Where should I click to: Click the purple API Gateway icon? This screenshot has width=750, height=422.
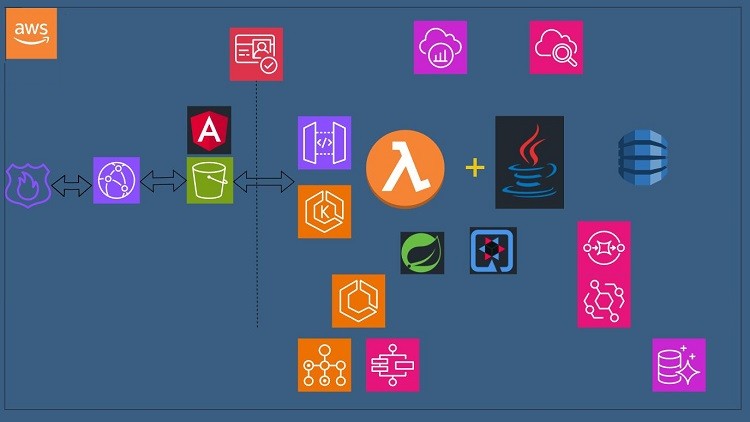(324, 143)
